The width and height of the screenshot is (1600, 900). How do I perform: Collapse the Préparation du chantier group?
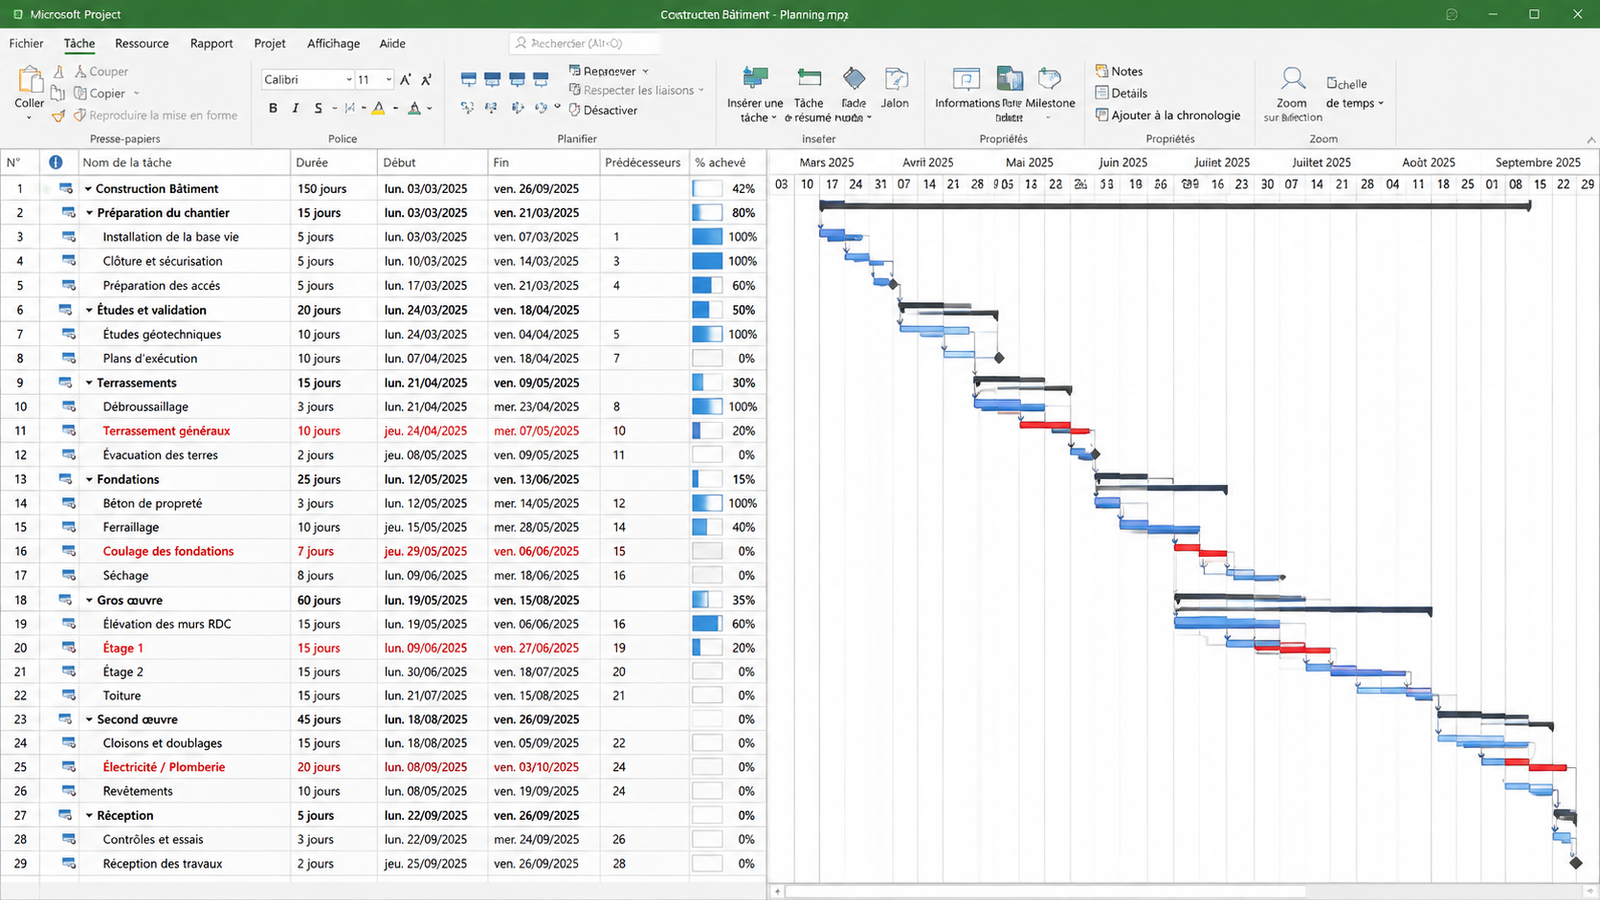(x=89, y=213)
